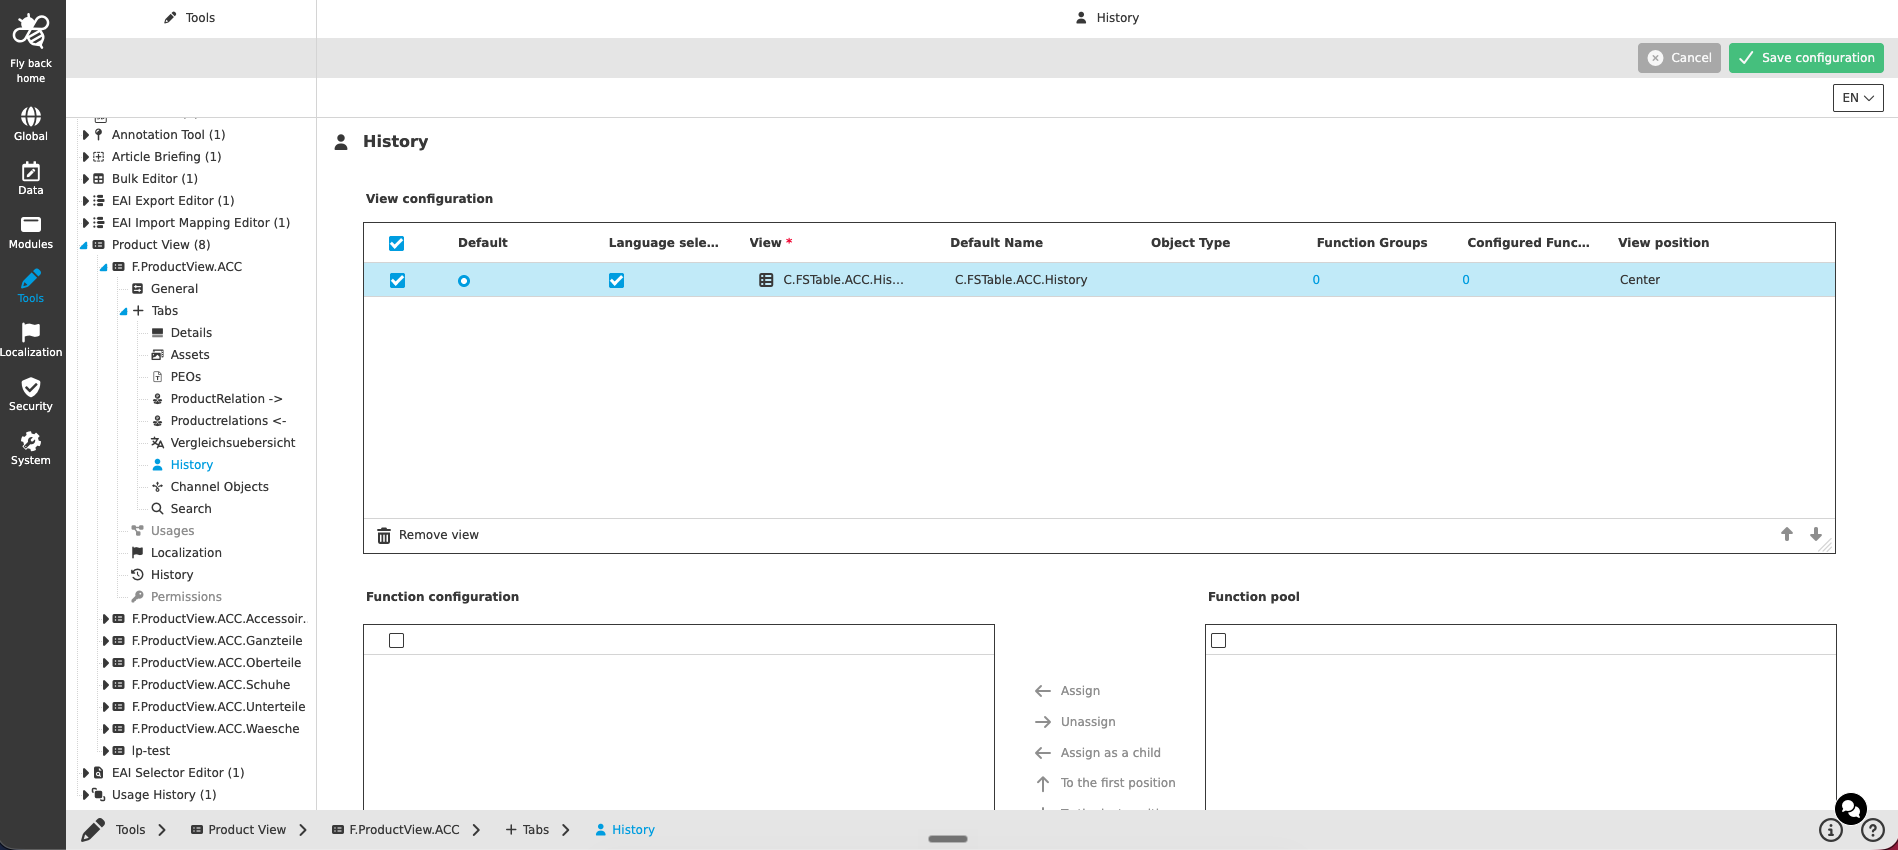Switch to the Tools top tab
1898x850 pixels.
[190, 18]
